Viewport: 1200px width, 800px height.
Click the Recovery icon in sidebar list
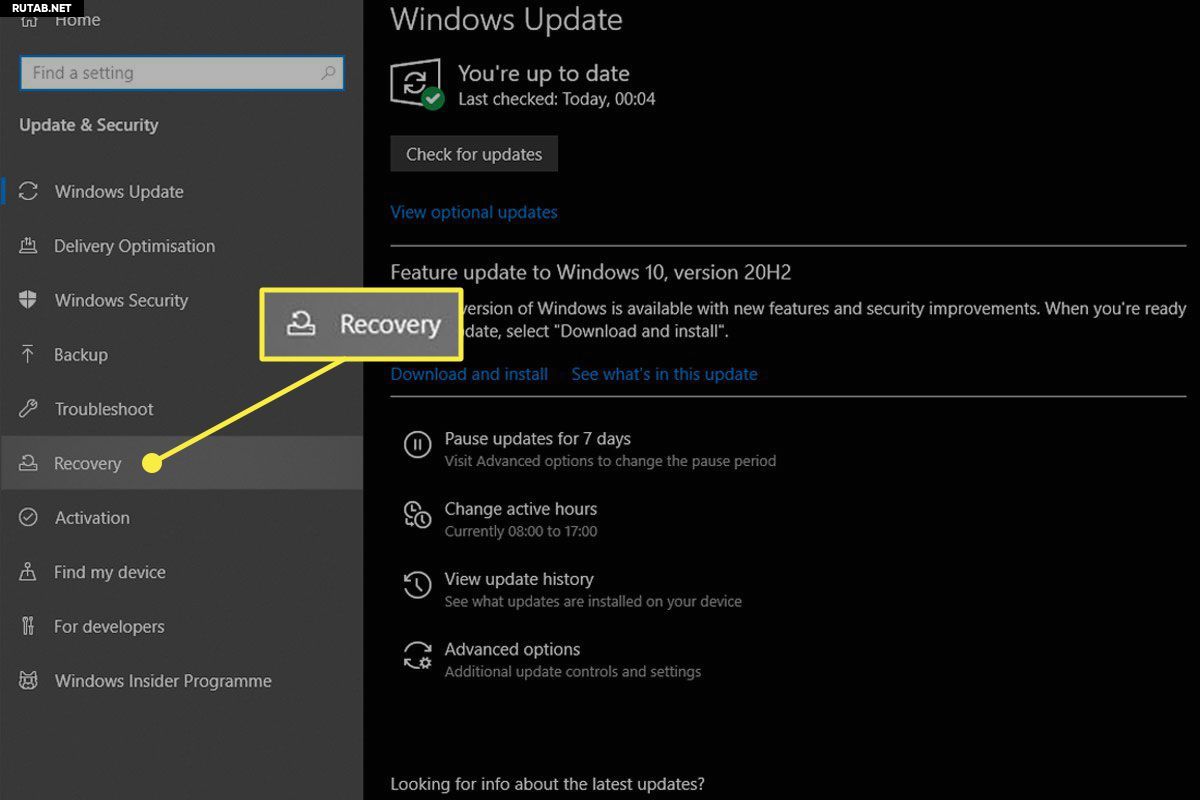(x=29, y=463)
